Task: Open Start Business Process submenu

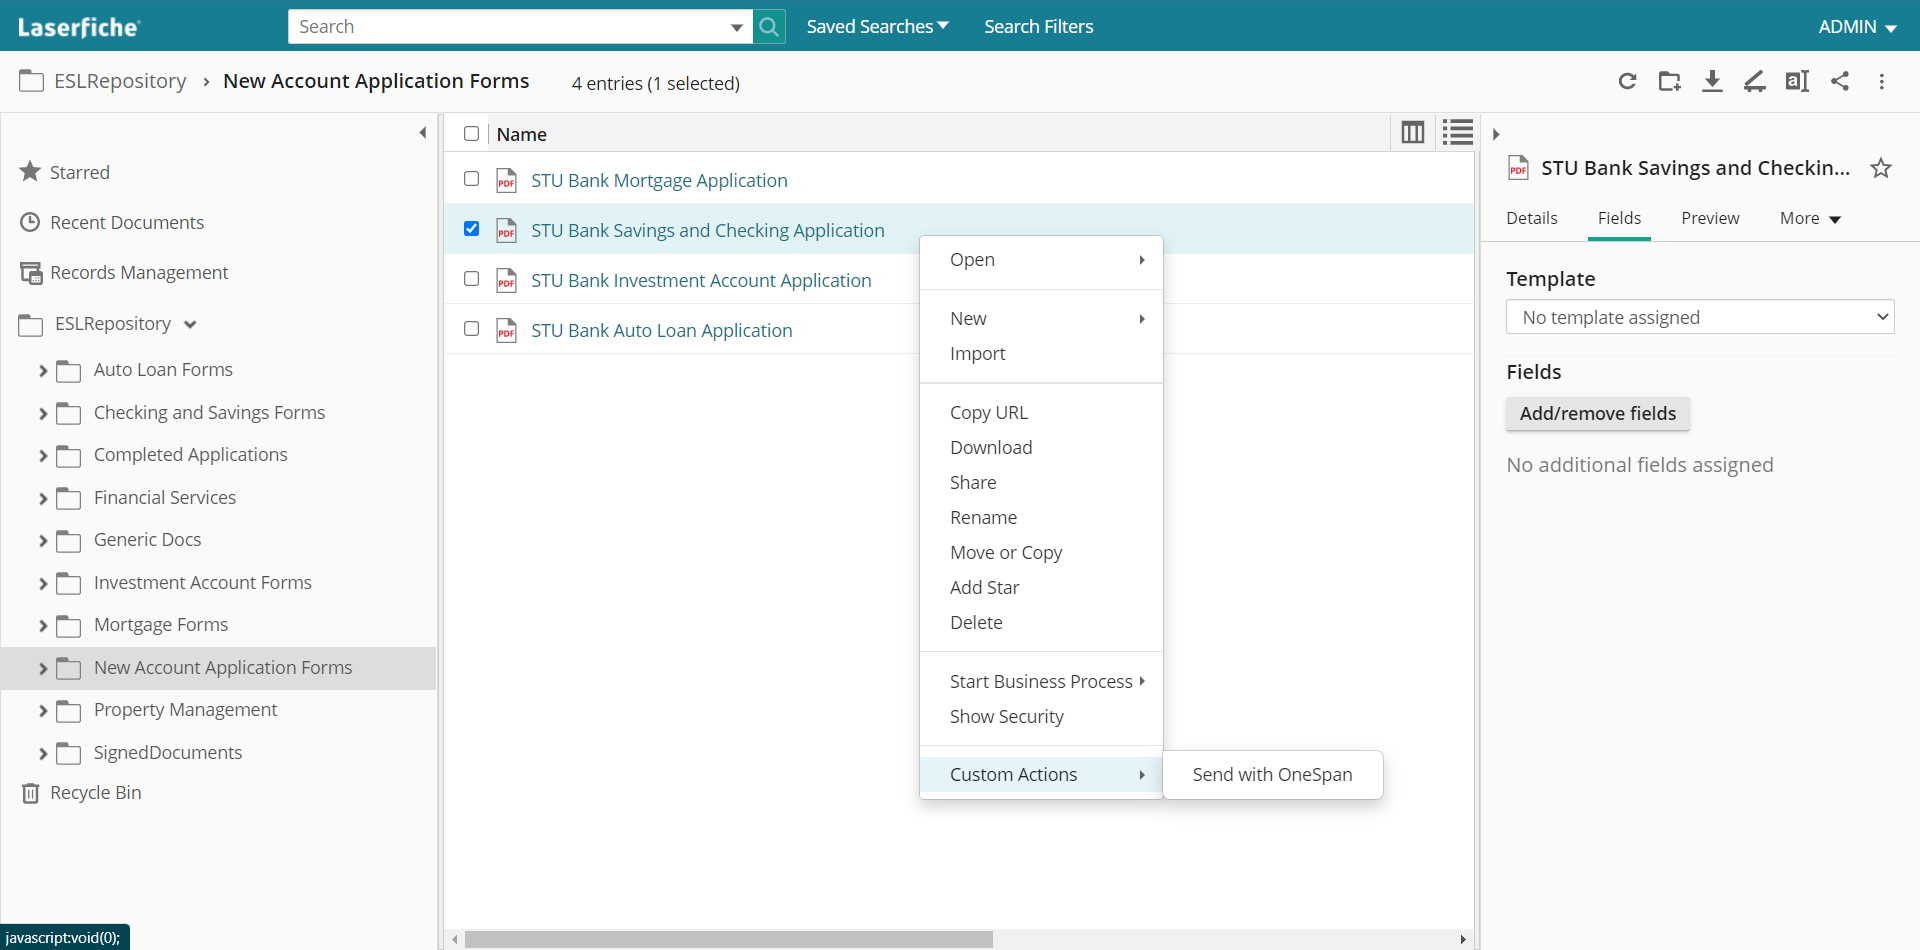Action: pyautogui.click(x=1041, y=682)
